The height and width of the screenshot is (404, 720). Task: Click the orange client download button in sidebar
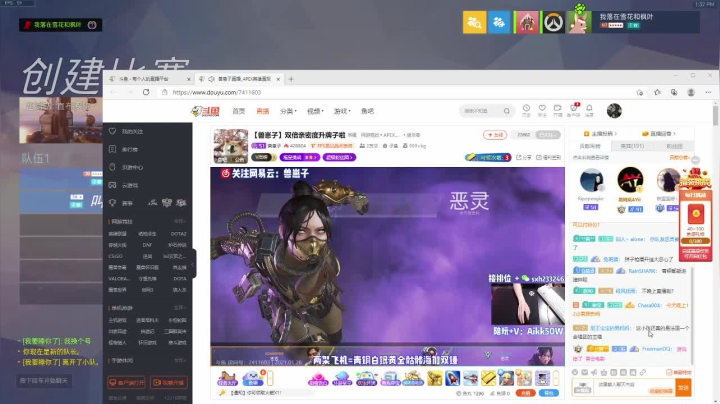pyautogui.click(x=126, y=382)
